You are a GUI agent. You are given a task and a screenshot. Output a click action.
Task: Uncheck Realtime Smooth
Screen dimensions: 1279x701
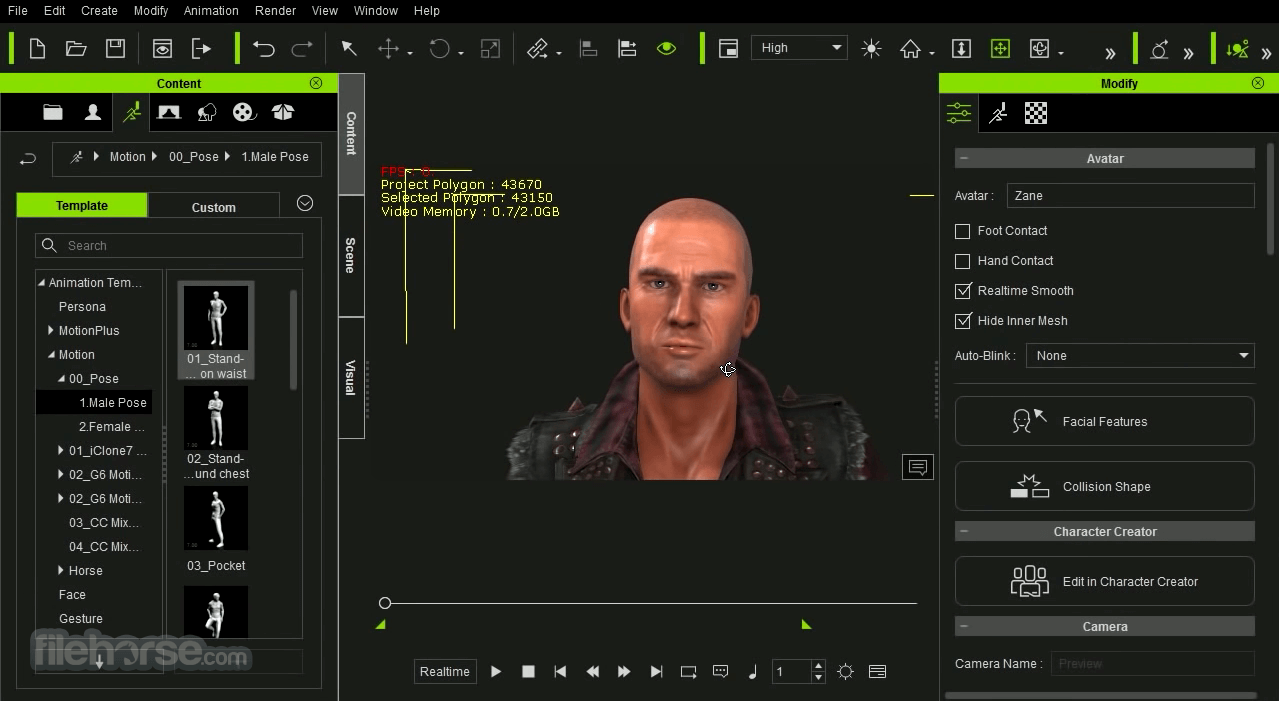click(963, 291)
